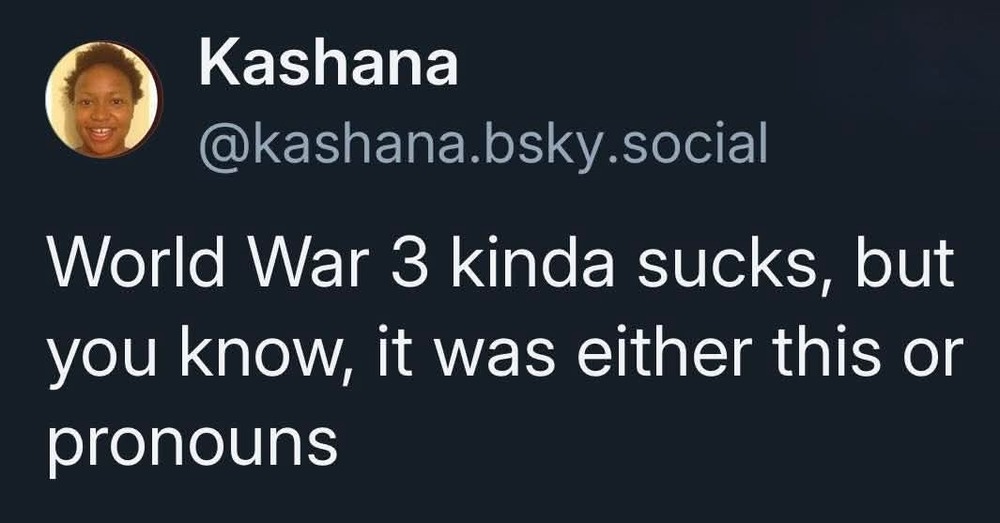Click the smiling face in the avatar
Image resolution: width=1000 pixels, height=523 pixels.
click(102, 110)
